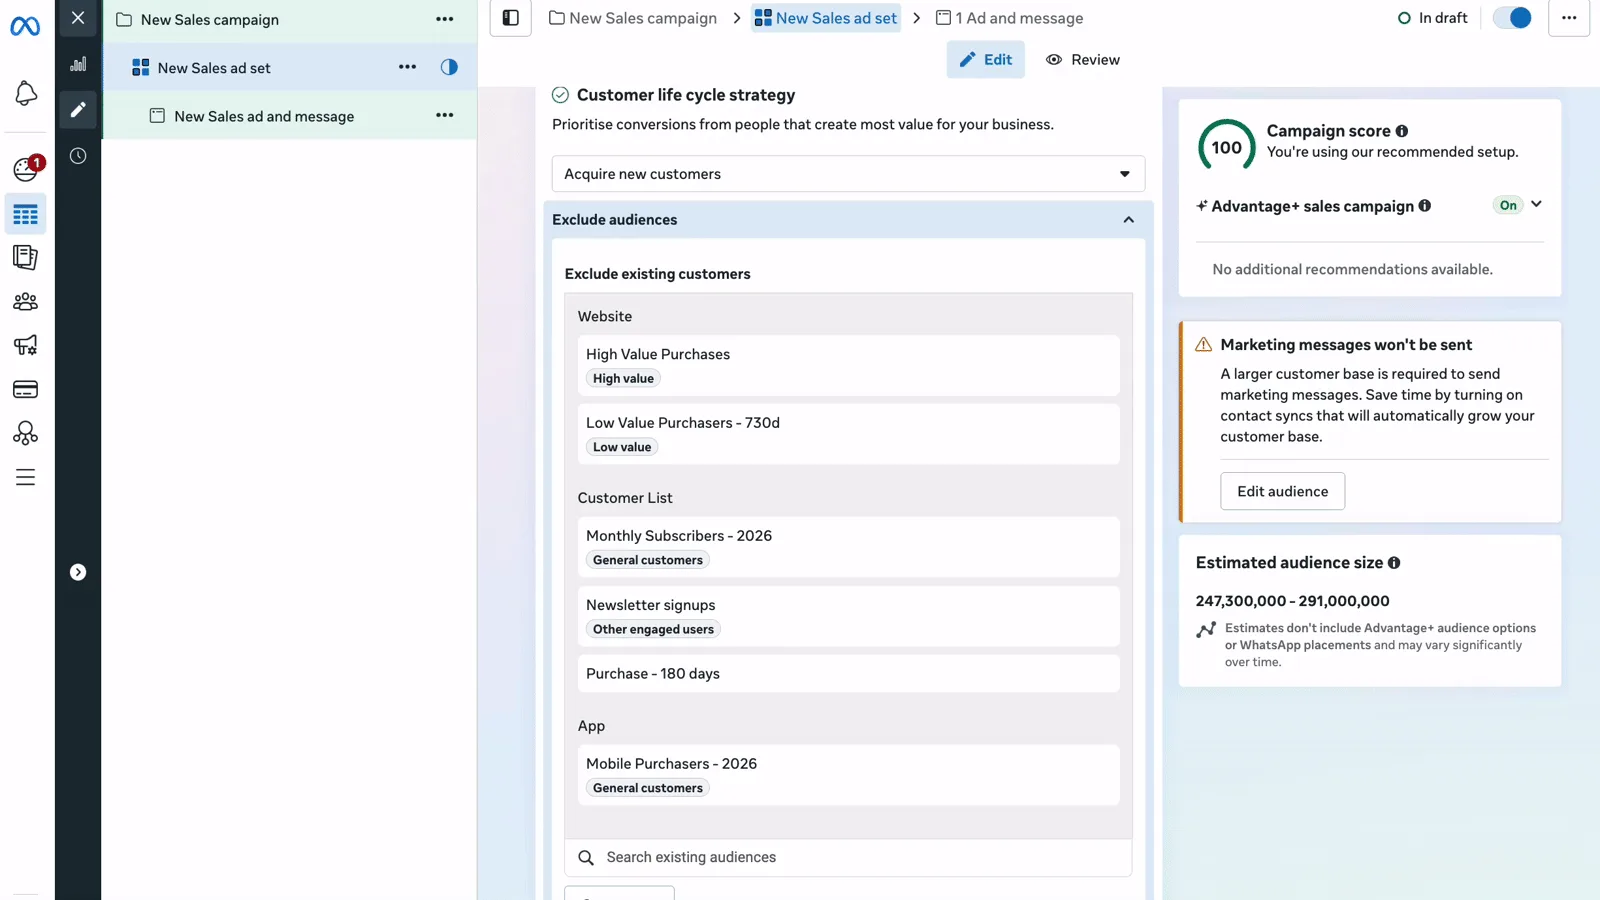Open the linked-circles icon in left sidebar

pos(26,432)
